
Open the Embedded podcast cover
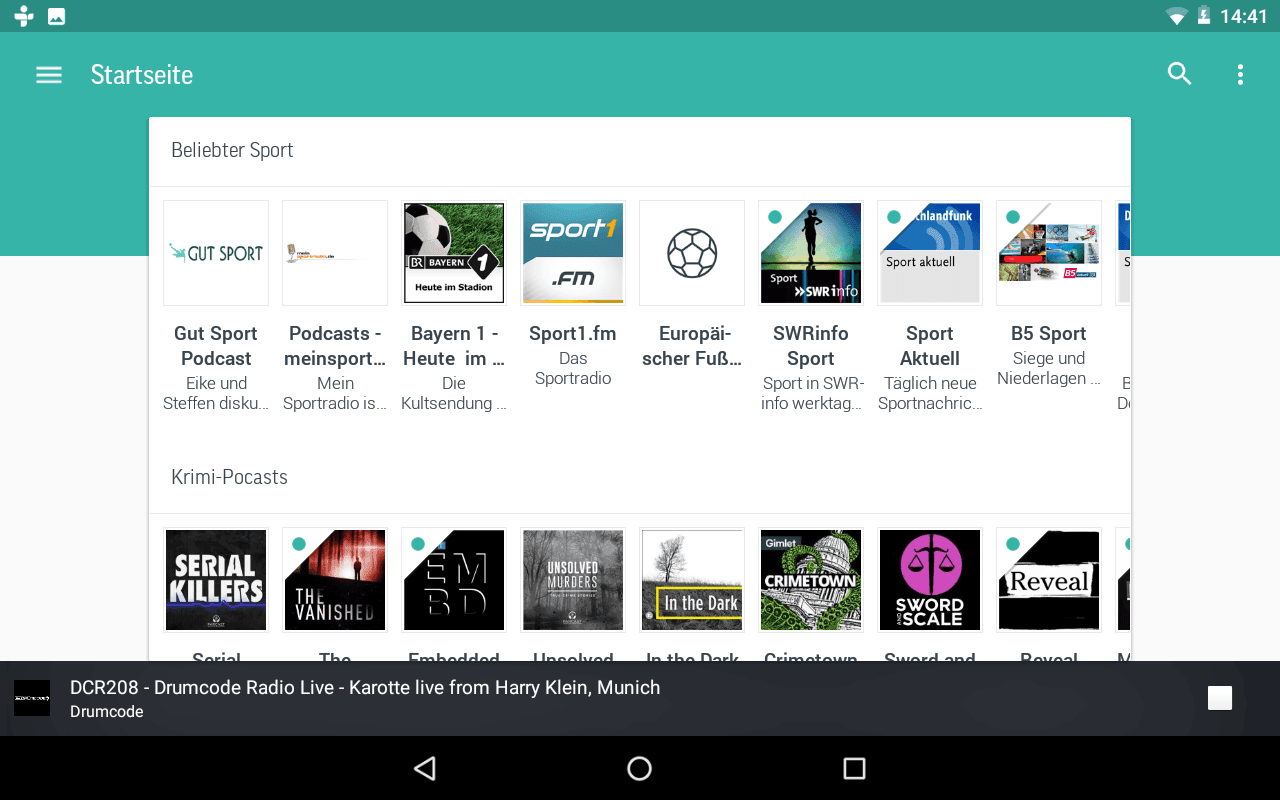tap(454, 580)
